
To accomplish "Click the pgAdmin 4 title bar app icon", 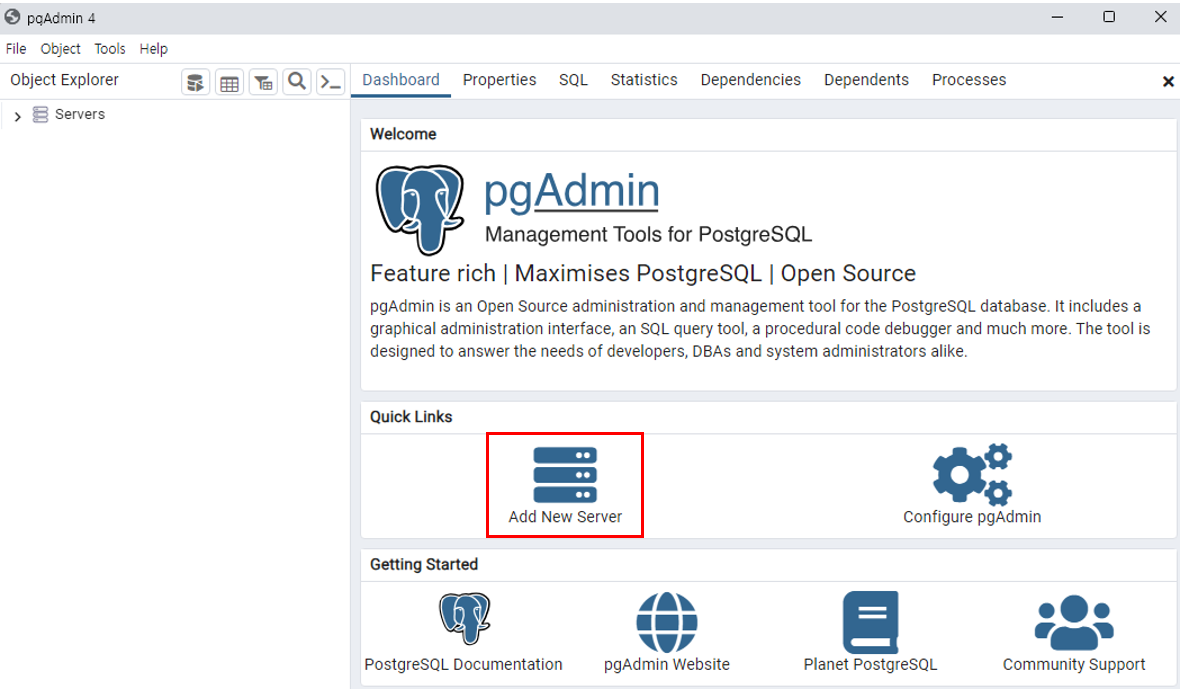I will click(x=12, y=17).
